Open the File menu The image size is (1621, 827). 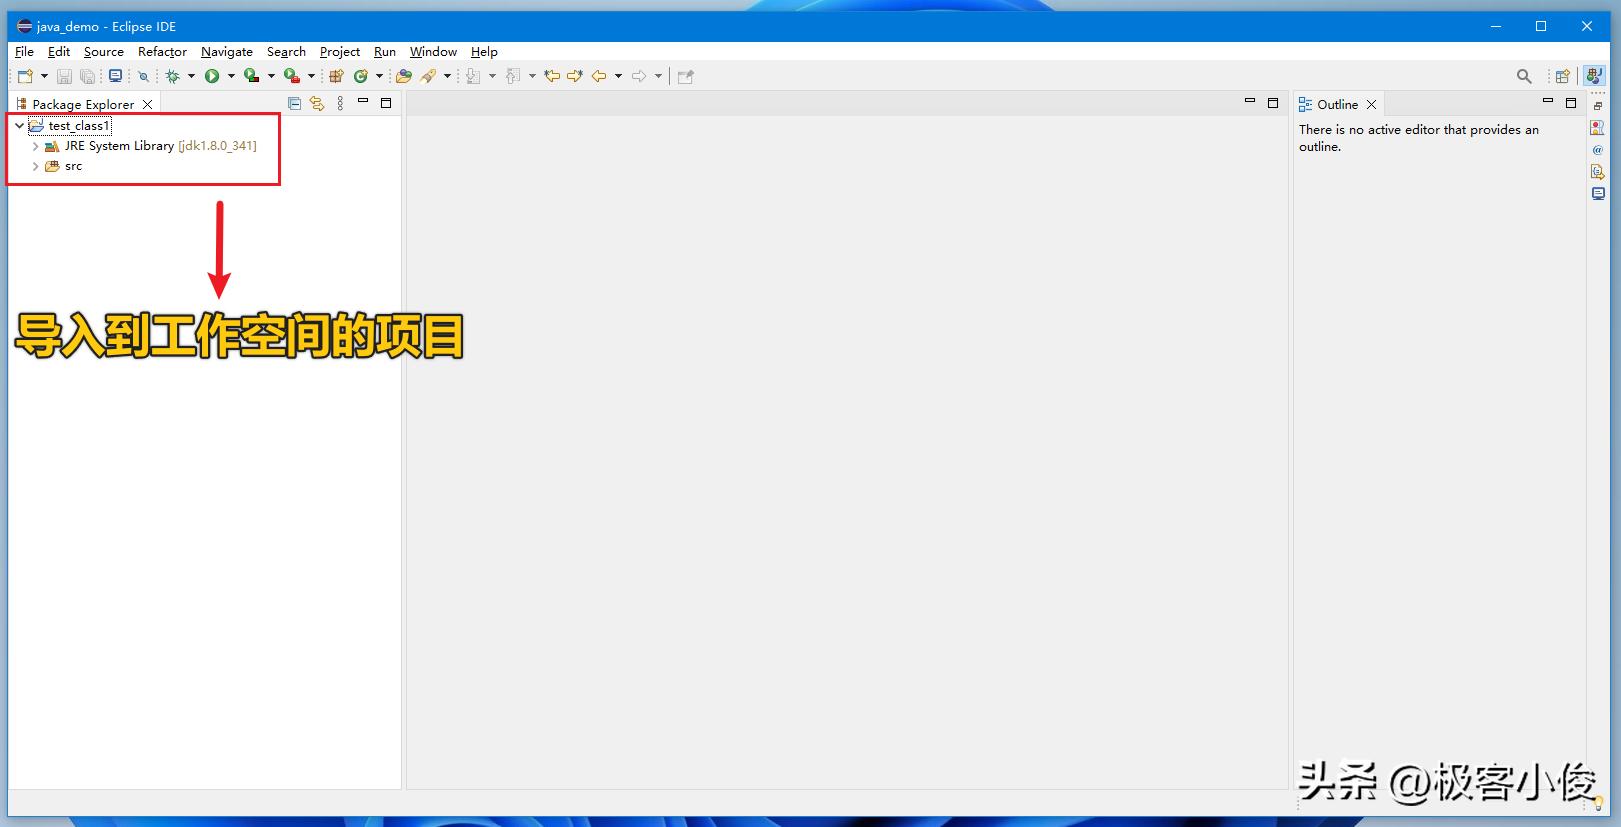point(24,52)
